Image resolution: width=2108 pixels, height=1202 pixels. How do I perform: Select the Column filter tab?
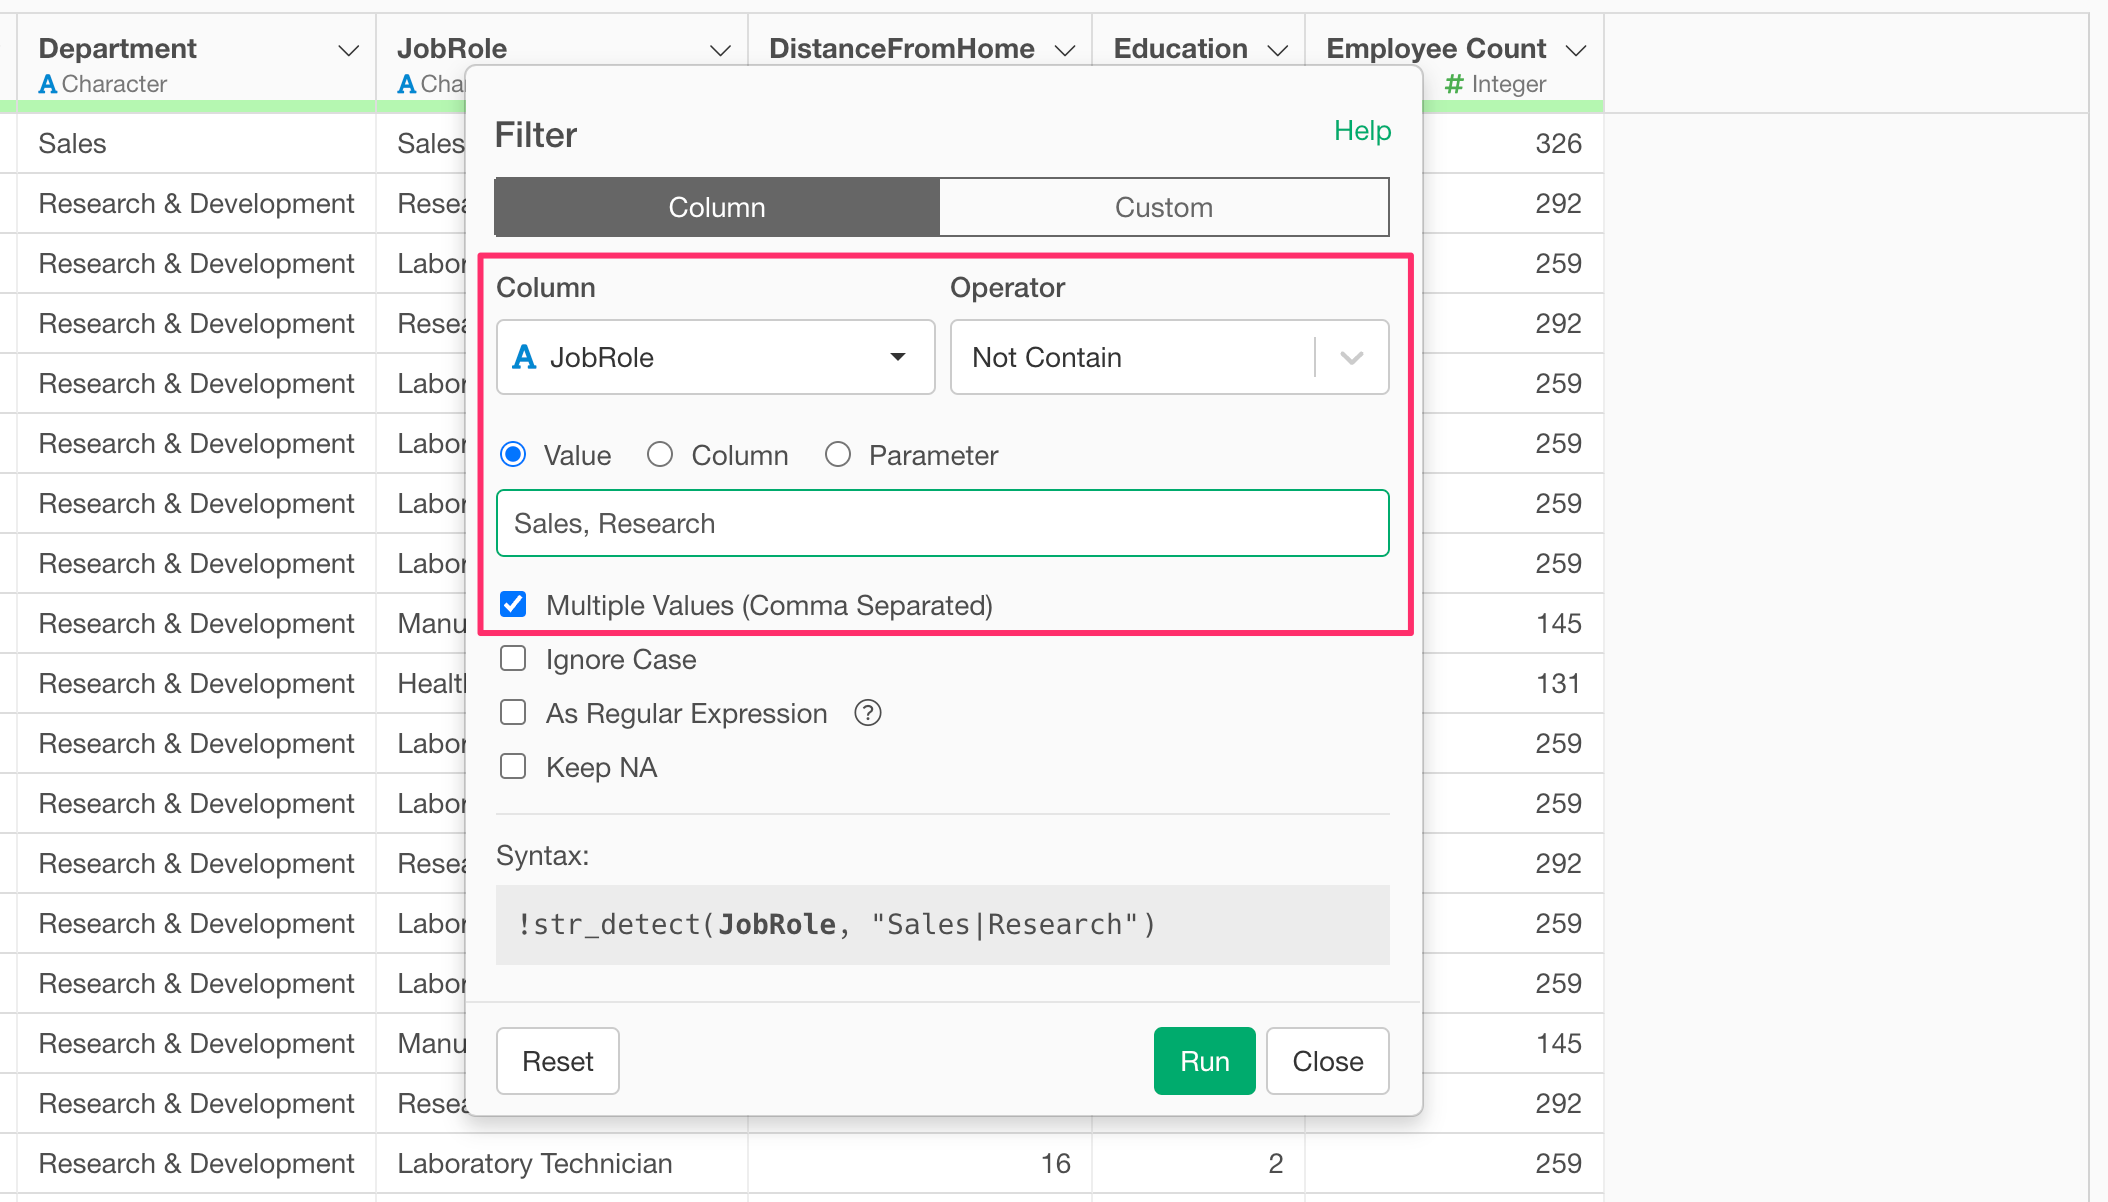click(717, 207)
